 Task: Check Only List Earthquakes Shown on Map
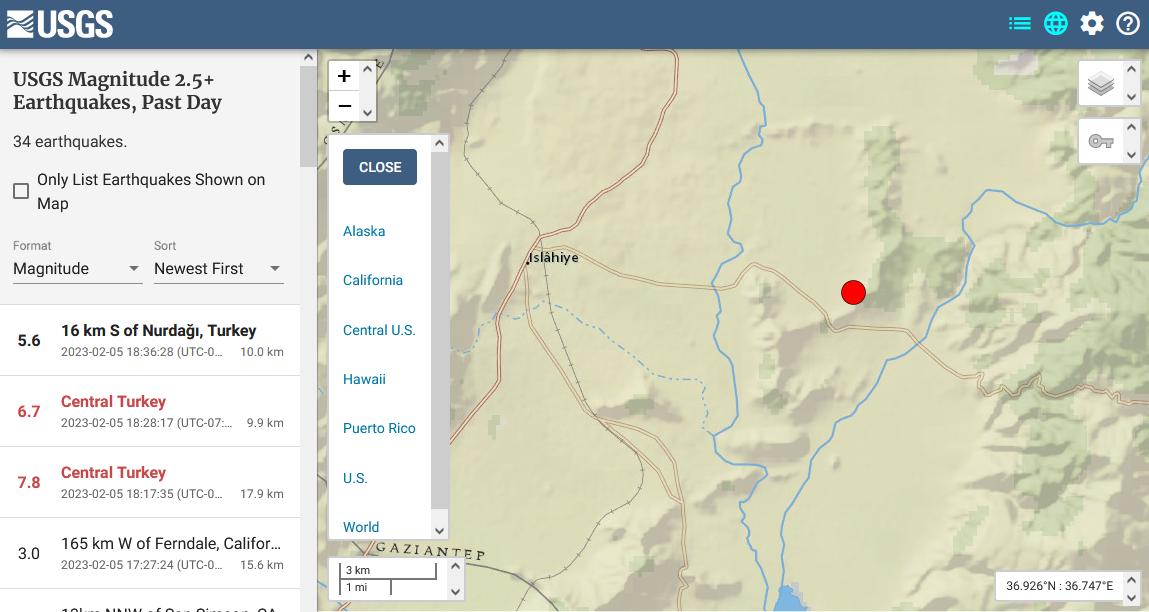pos(21,191)
